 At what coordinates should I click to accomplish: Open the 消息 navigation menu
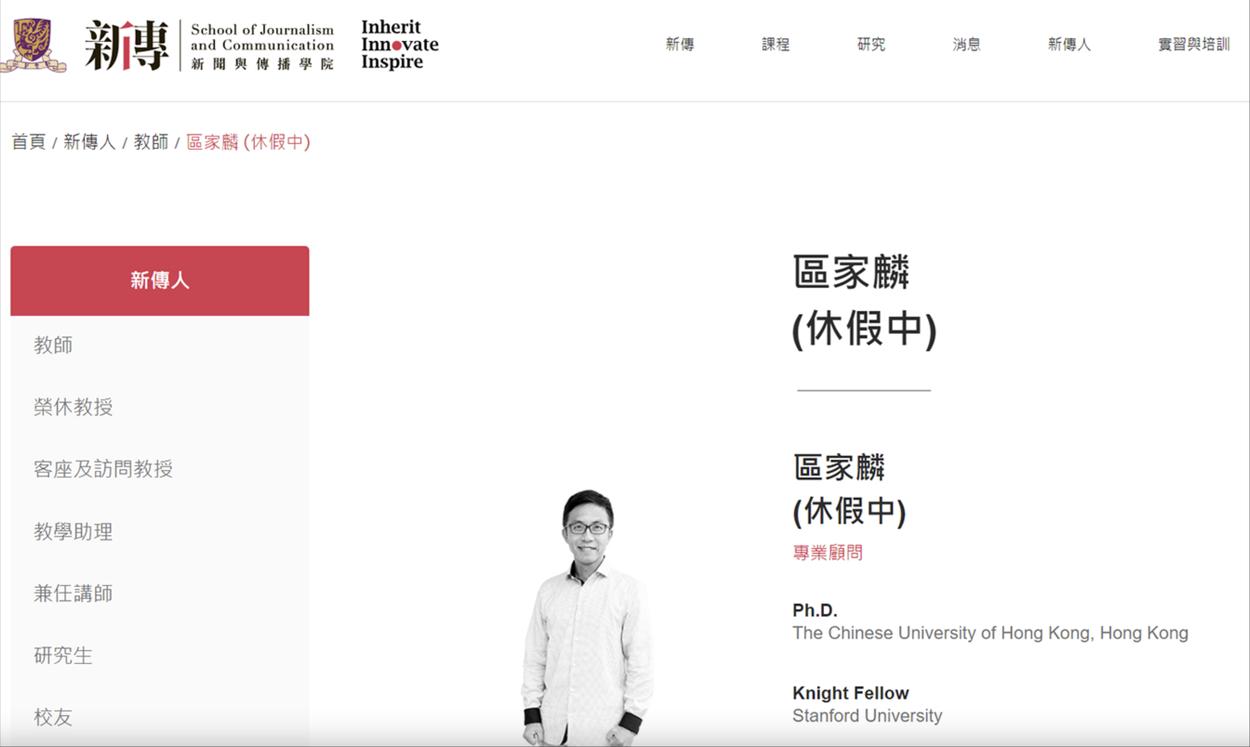pos(967,44)
